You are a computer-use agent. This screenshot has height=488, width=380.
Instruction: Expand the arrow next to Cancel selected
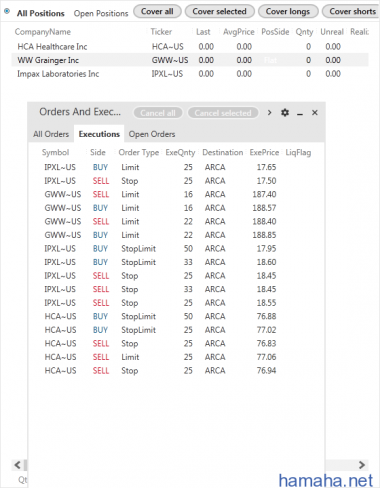pos(269,113)
